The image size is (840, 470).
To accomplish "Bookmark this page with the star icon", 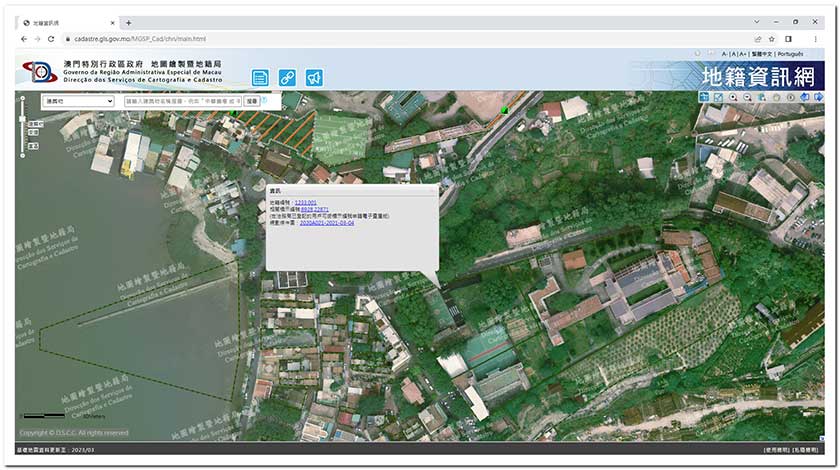I will [x=772, y=39].
